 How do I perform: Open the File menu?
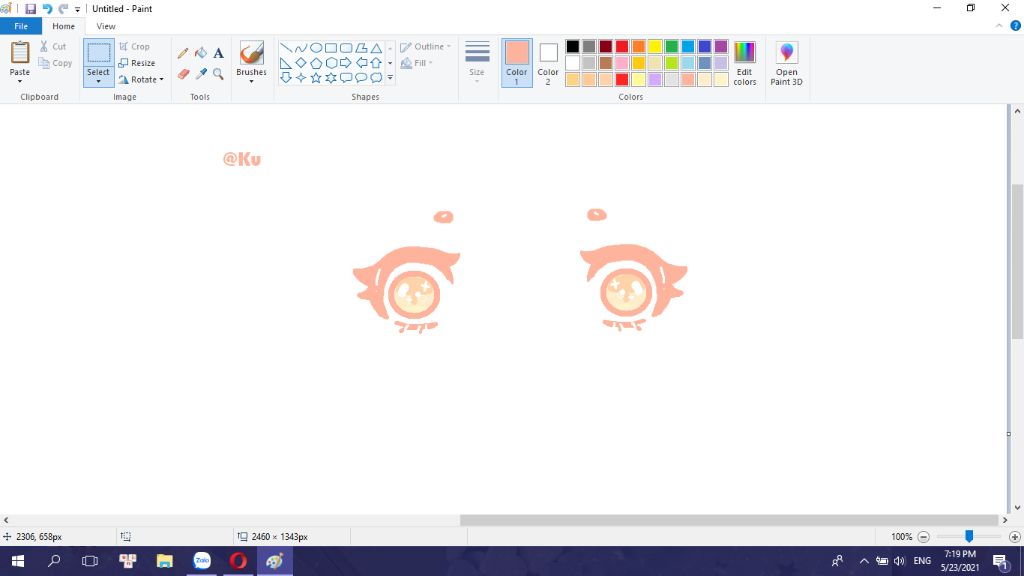pos(21,26)
